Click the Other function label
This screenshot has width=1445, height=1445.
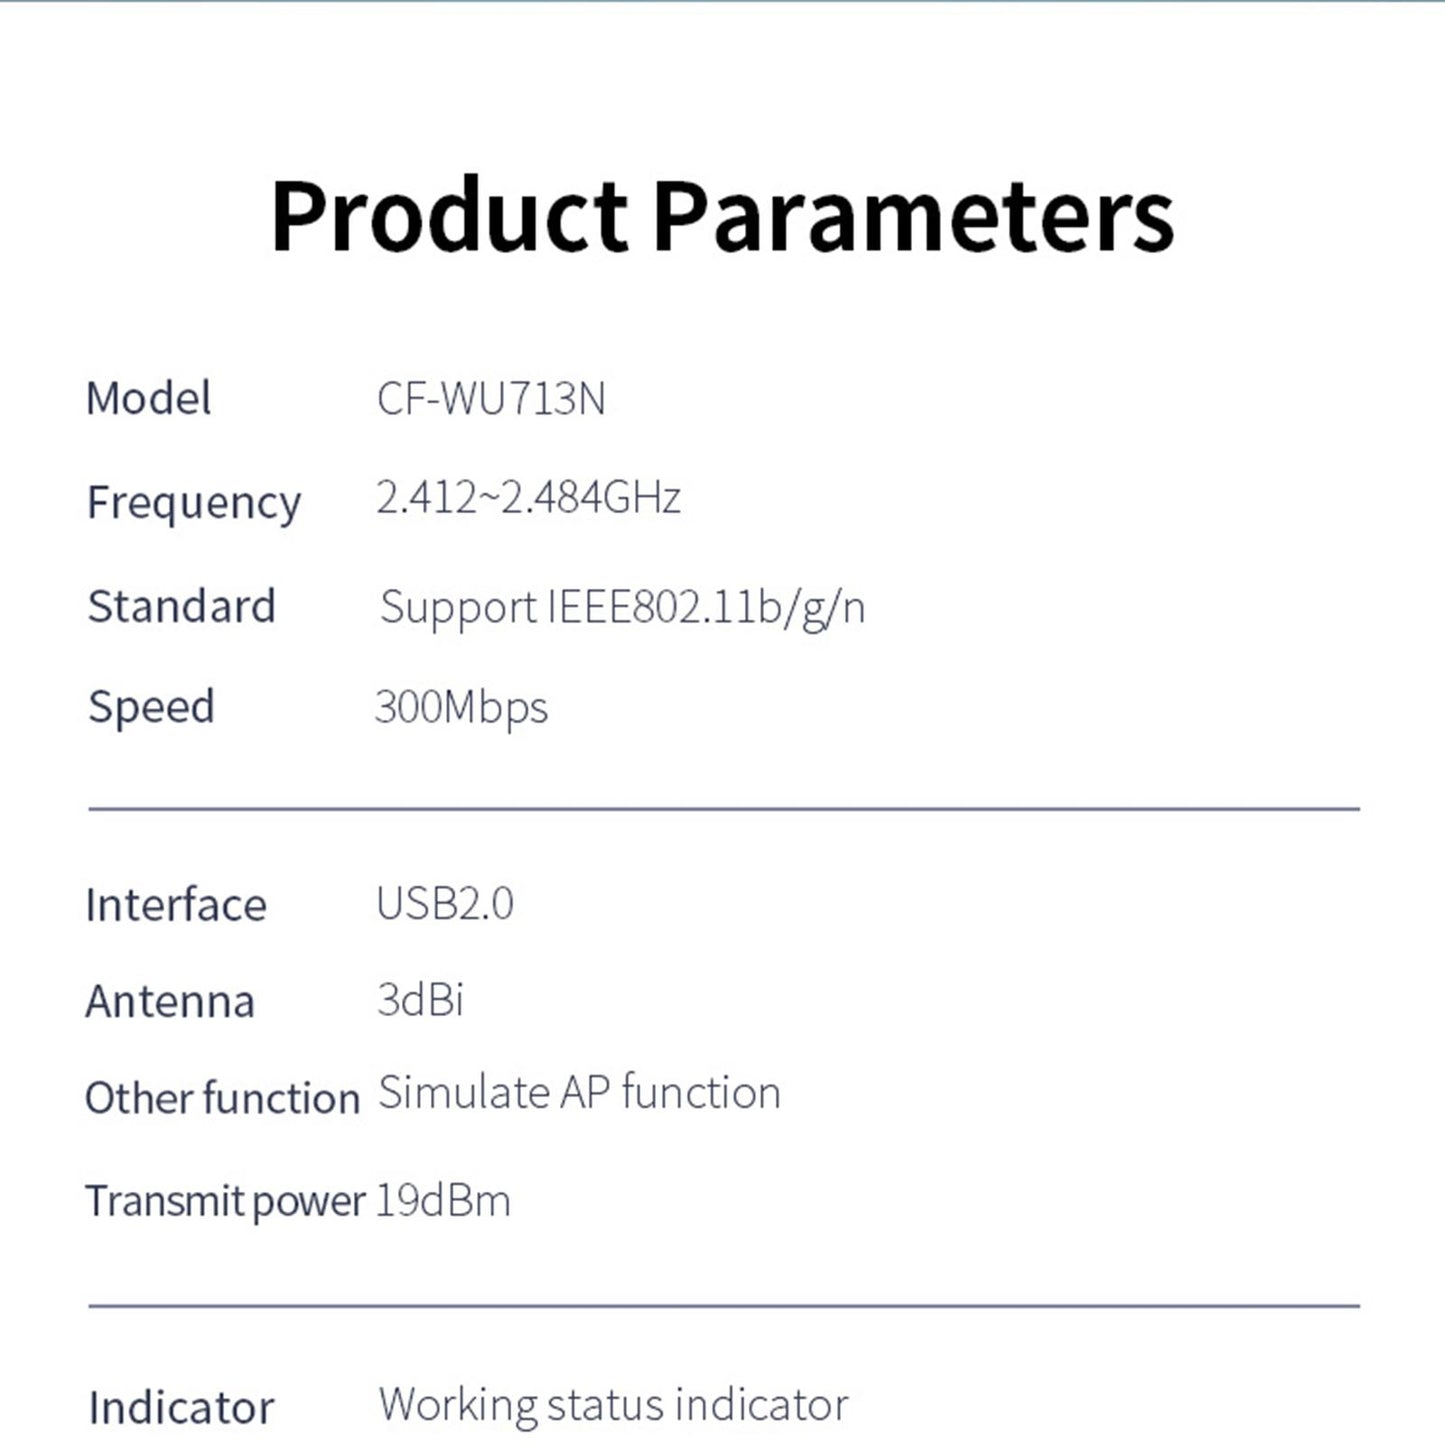(x=222, y=1098)
